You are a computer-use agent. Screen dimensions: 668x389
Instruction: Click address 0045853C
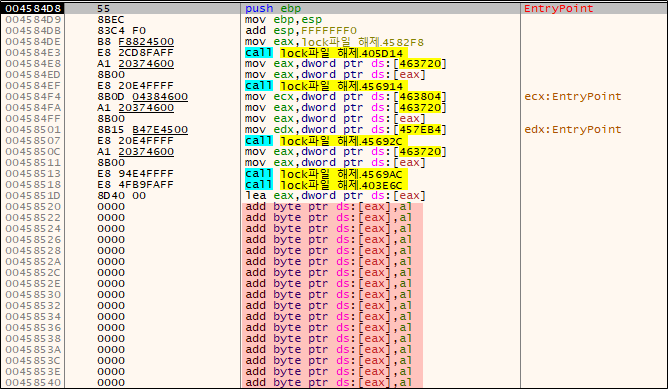[33, 361]
